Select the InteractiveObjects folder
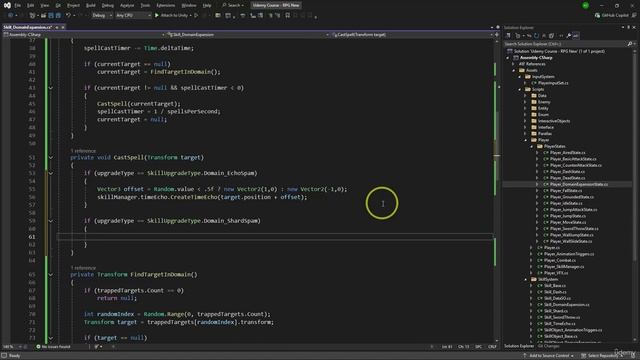Viewport: 640px width, 360px height. [553, 121]
